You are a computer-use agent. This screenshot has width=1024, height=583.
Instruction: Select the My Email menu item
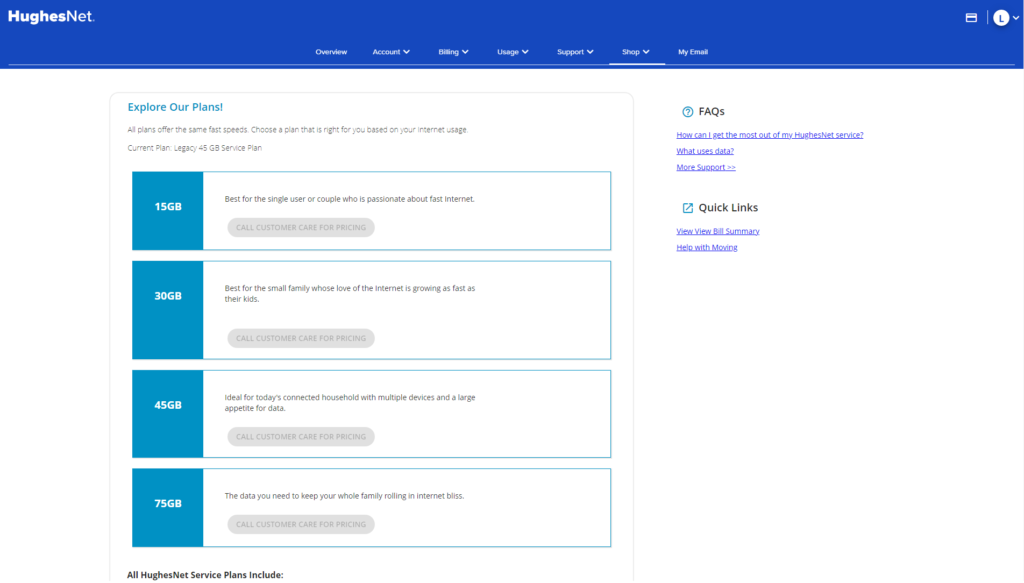693,51
